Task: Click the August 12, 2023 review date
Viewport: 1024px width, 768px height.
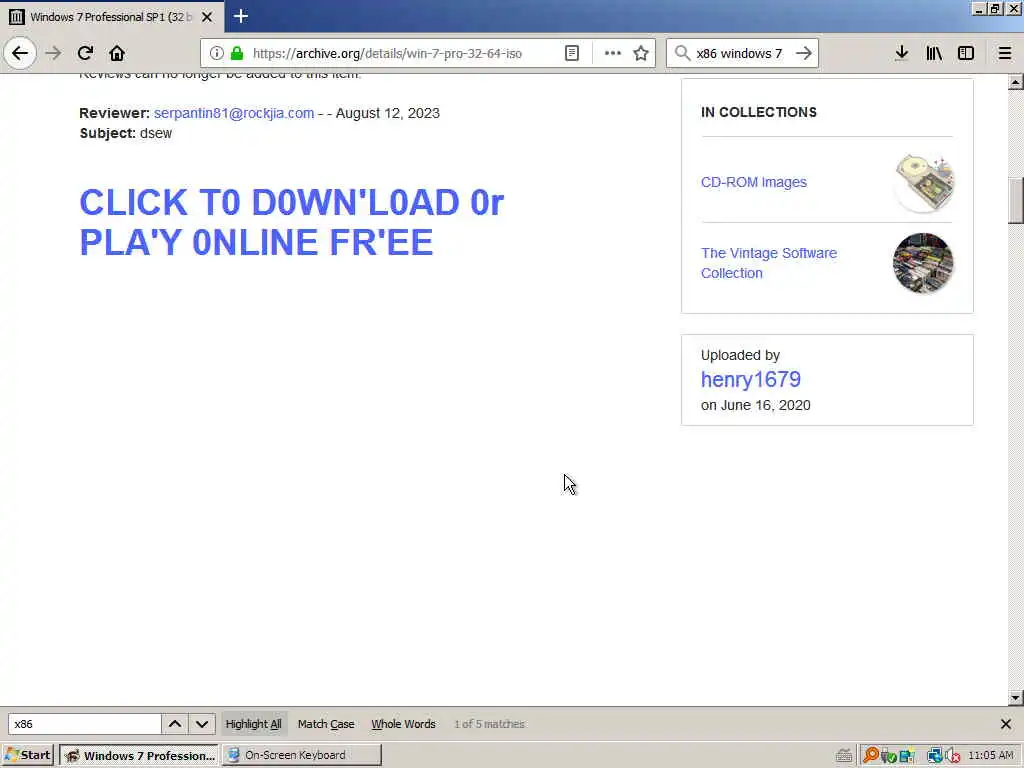Action: click(387, 113)
